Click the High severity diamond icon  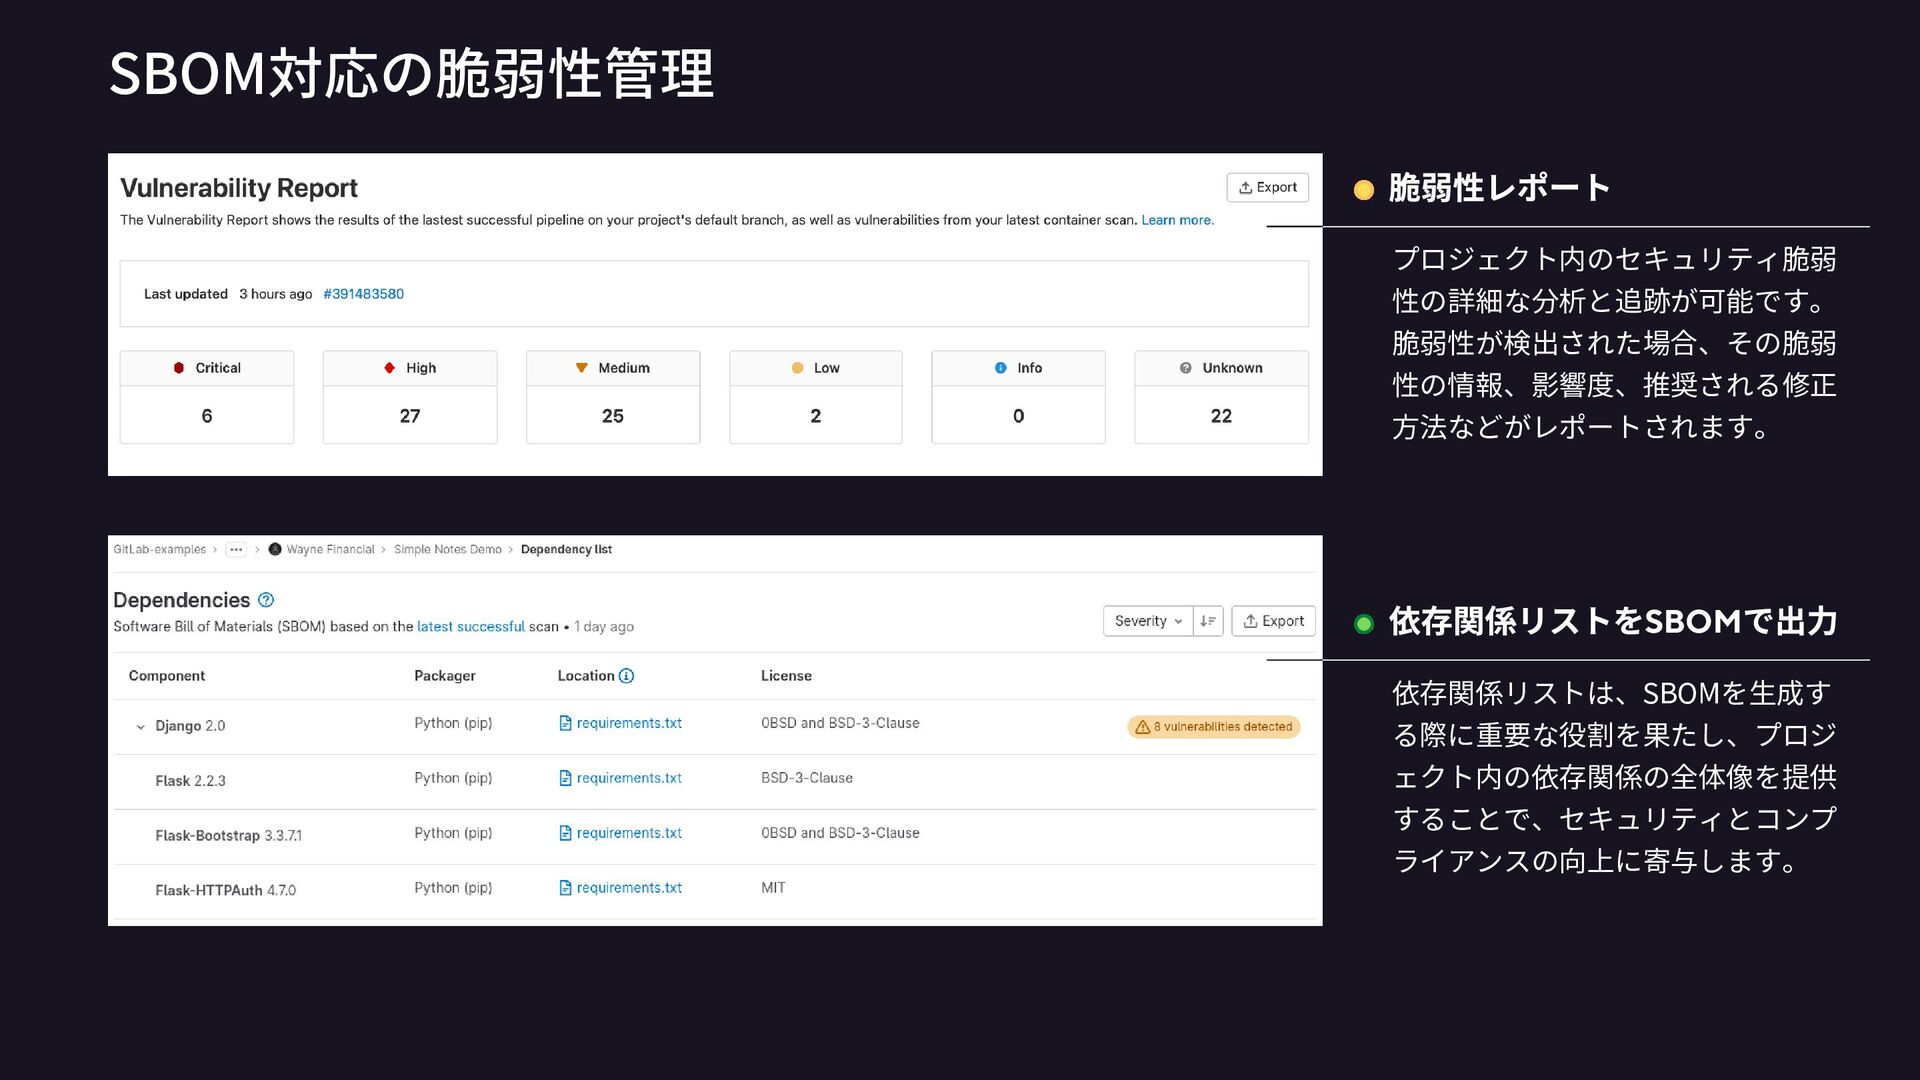tap(390, 368)
